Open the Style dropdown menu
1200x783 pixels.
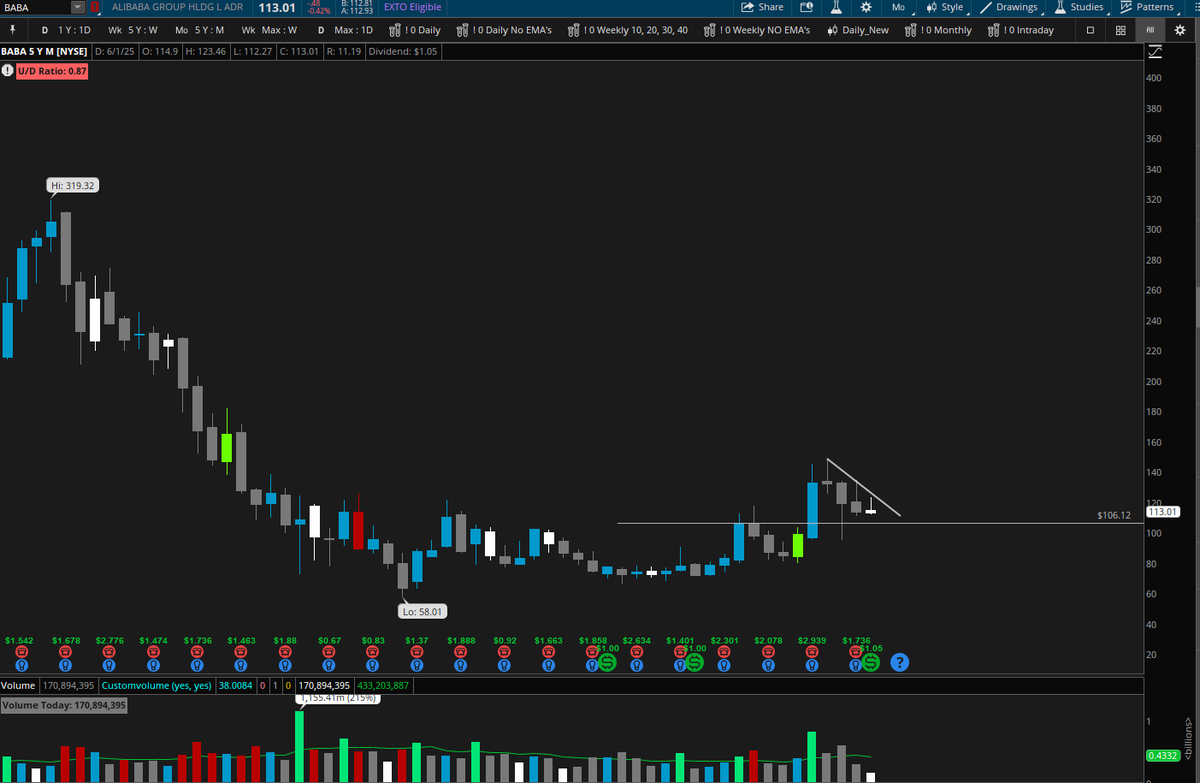946,7
